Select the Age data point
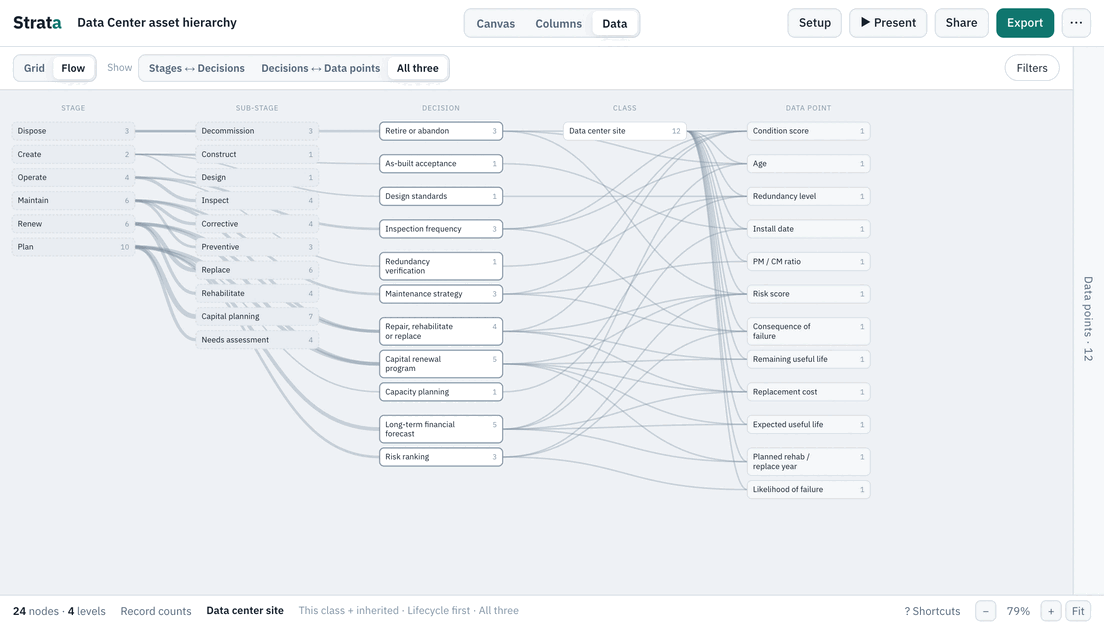 [808, 163]
